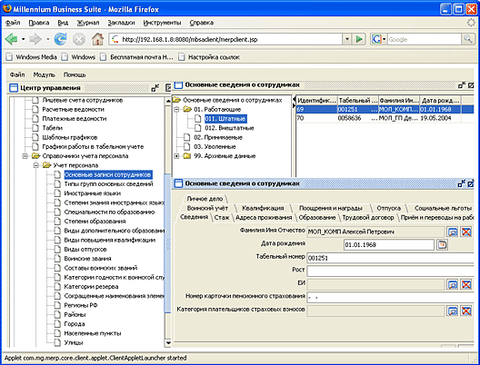Image resolution: width=480 pixels, height=365 pixels.
Task: Click the search magnifier icon in Google box
Action: pyautogui.click(x=468, y=39)
